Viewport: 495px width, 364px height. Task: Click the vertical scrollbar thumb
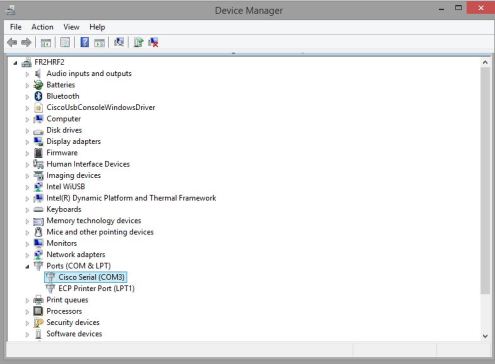click(485, 181)
